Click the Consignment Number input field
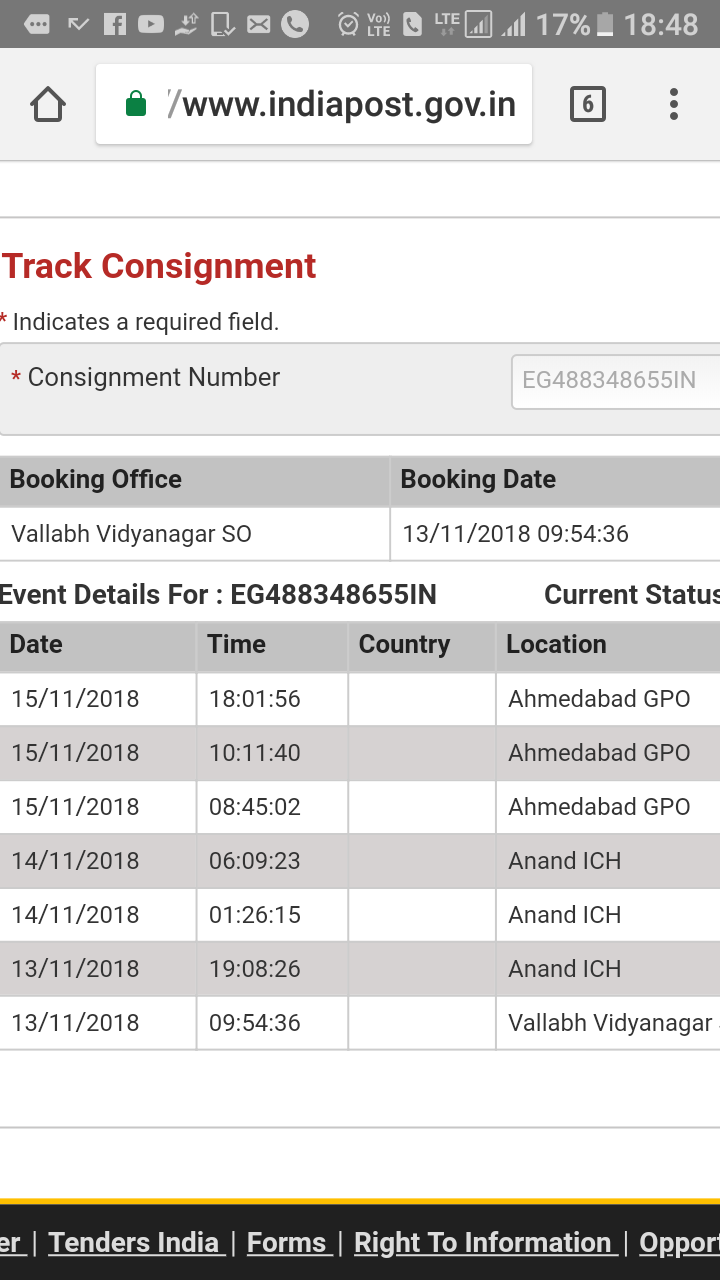 click(x=615, y=381)
